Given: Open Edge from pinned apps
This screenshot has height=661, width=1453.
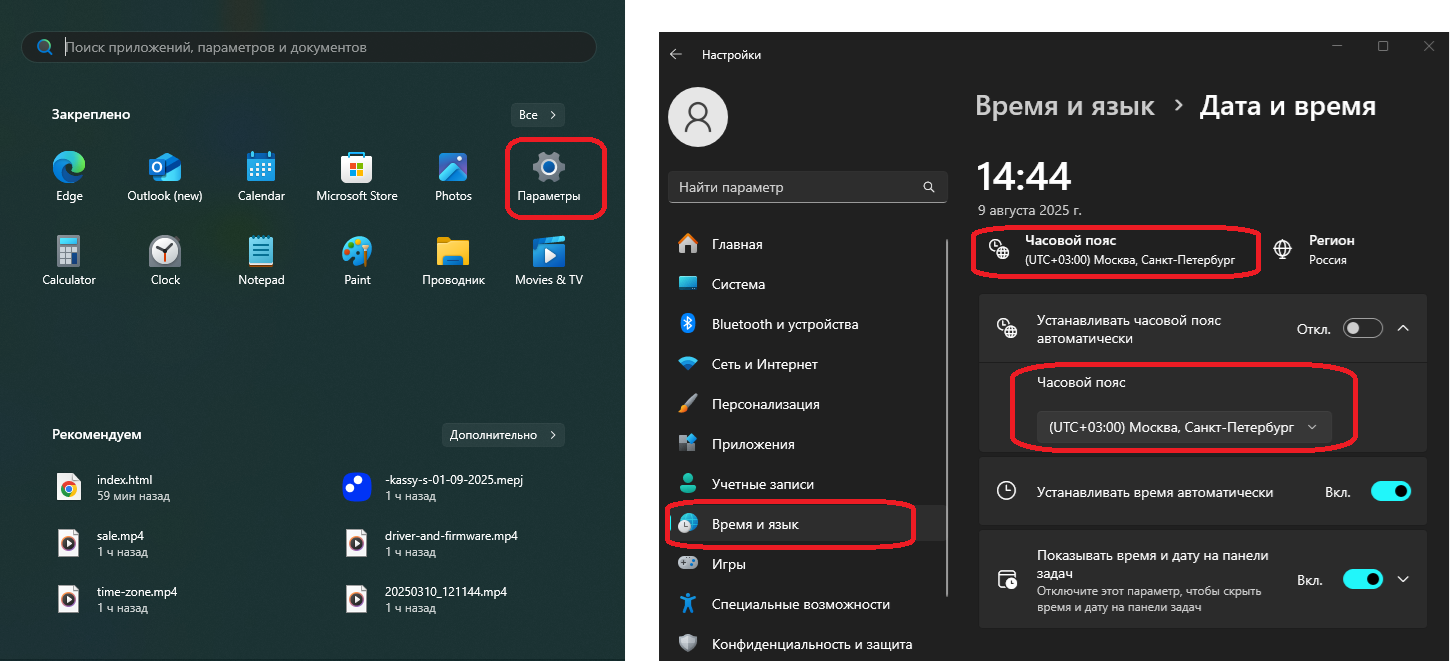Looking at the screenshot, I should tap(69, 177).
